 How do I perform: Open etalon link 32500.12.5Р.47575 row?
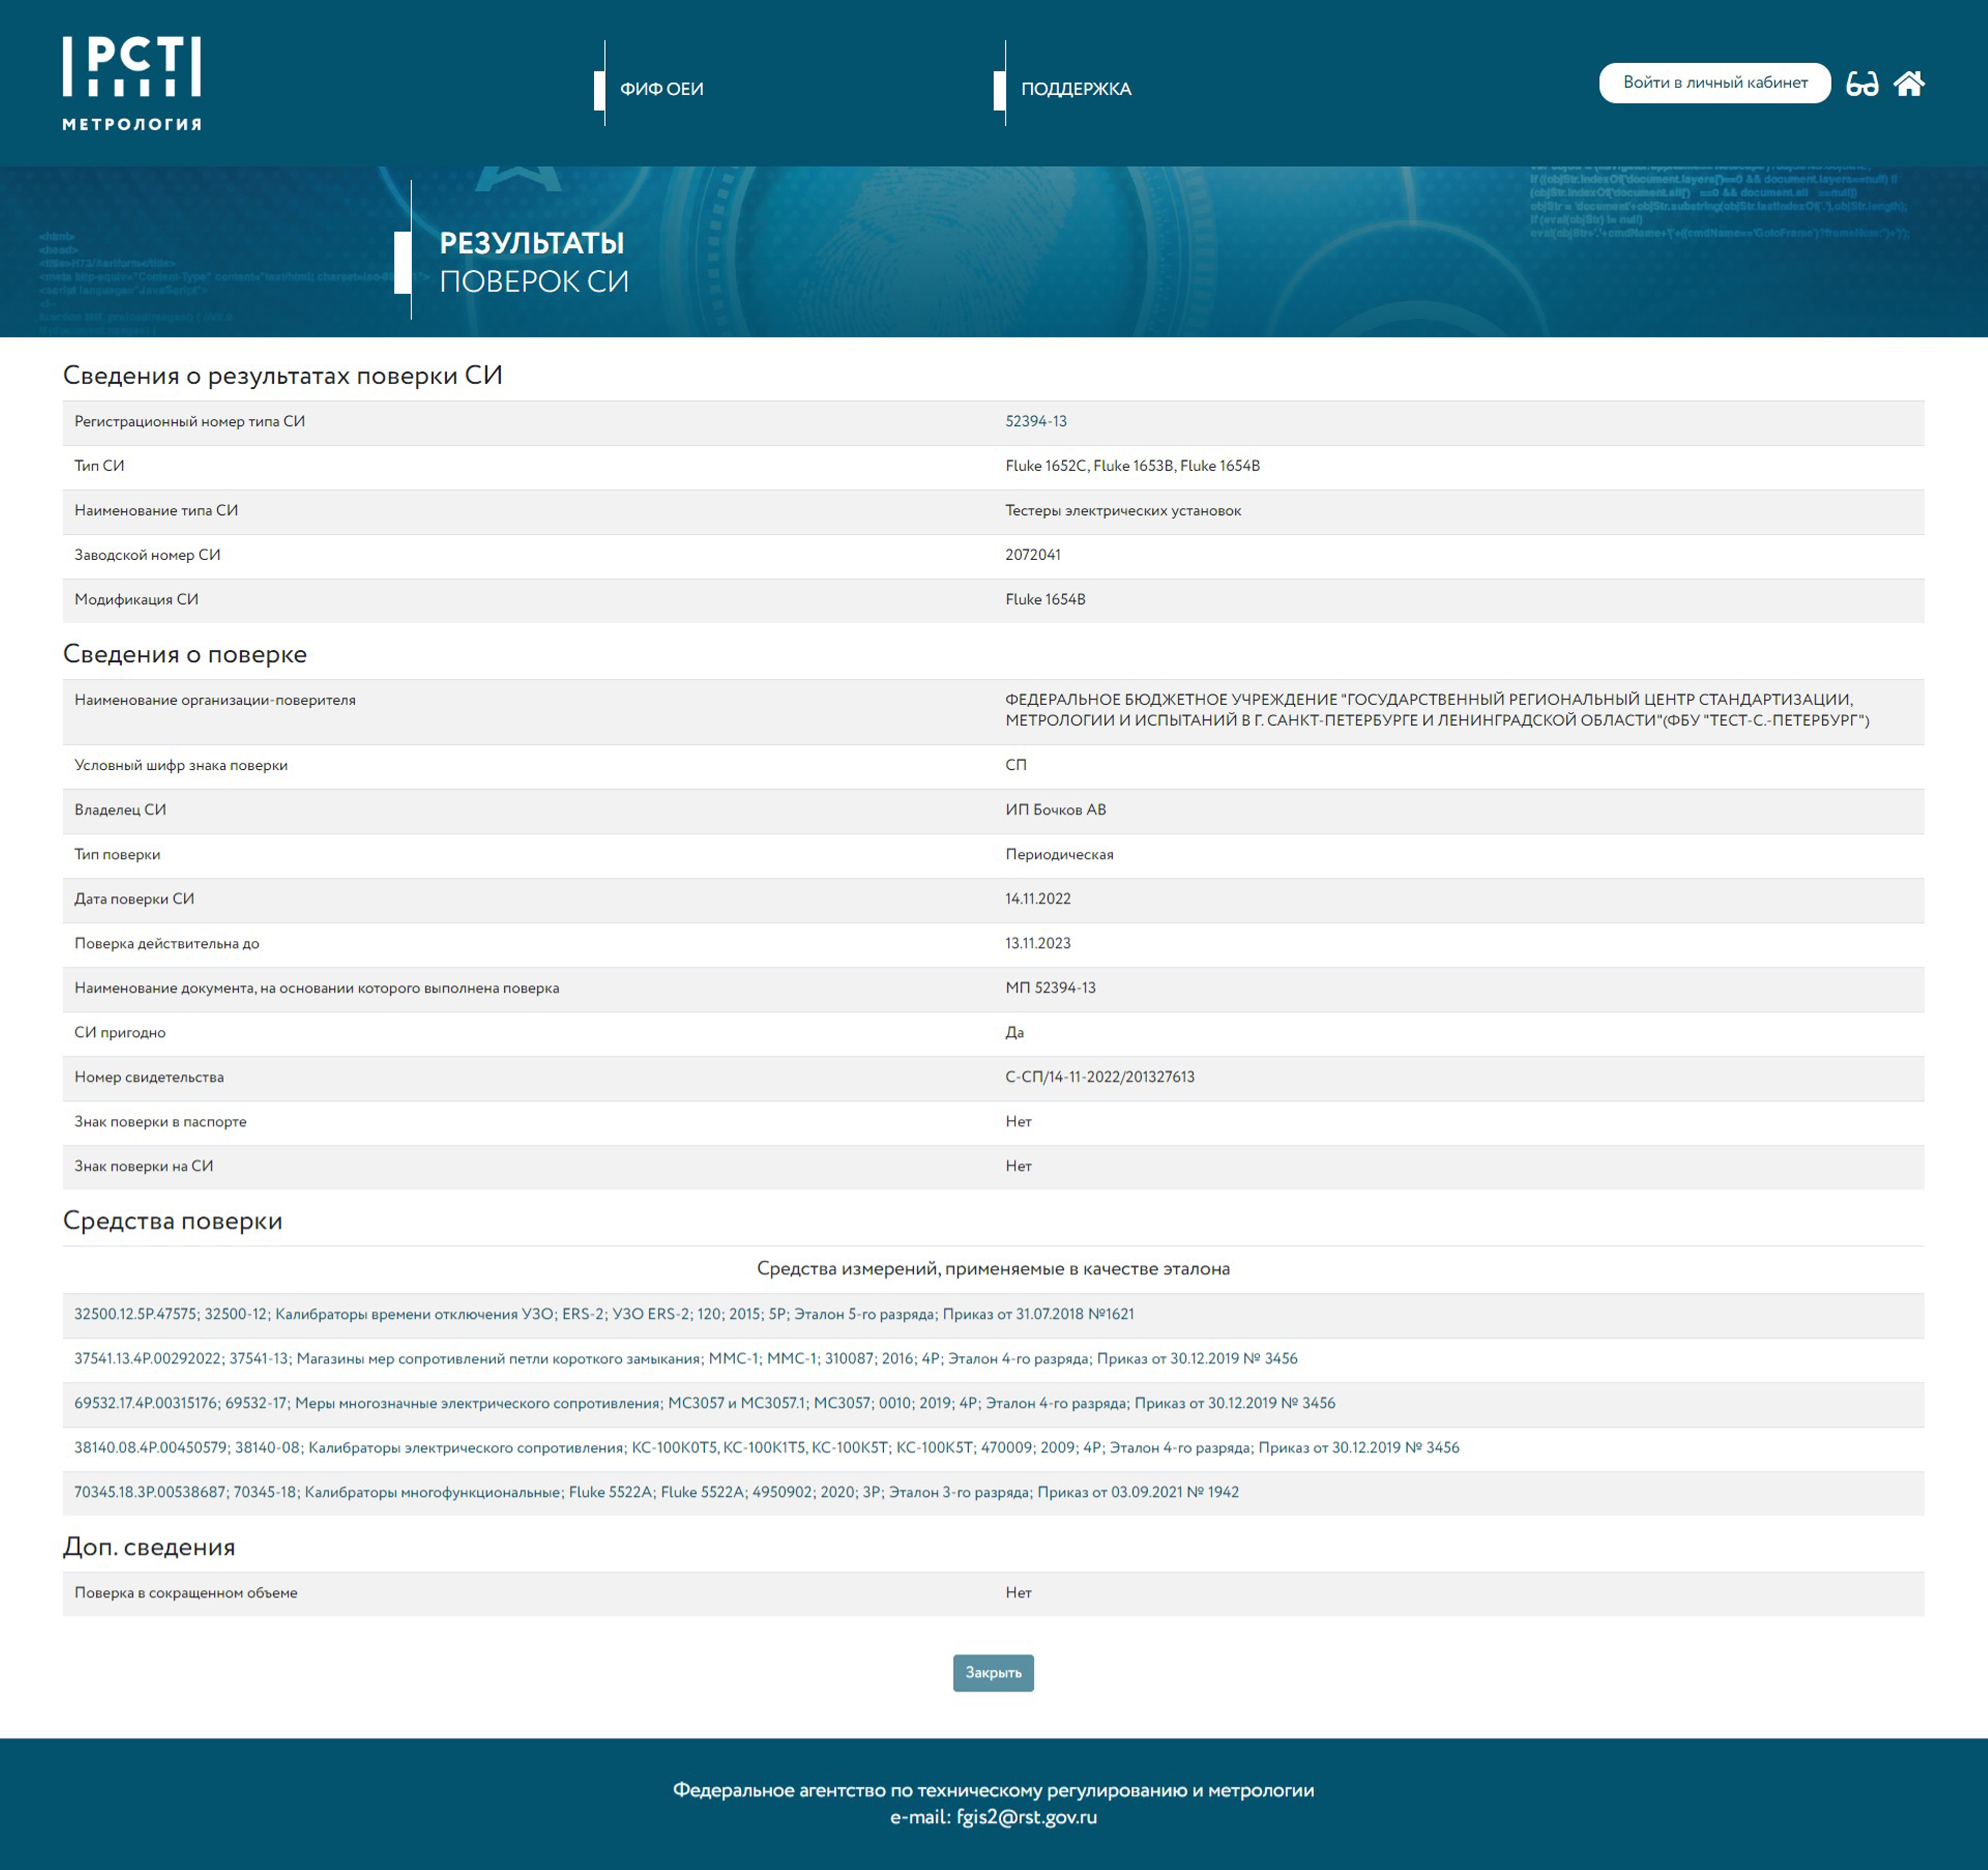[x=604, y=1314]
